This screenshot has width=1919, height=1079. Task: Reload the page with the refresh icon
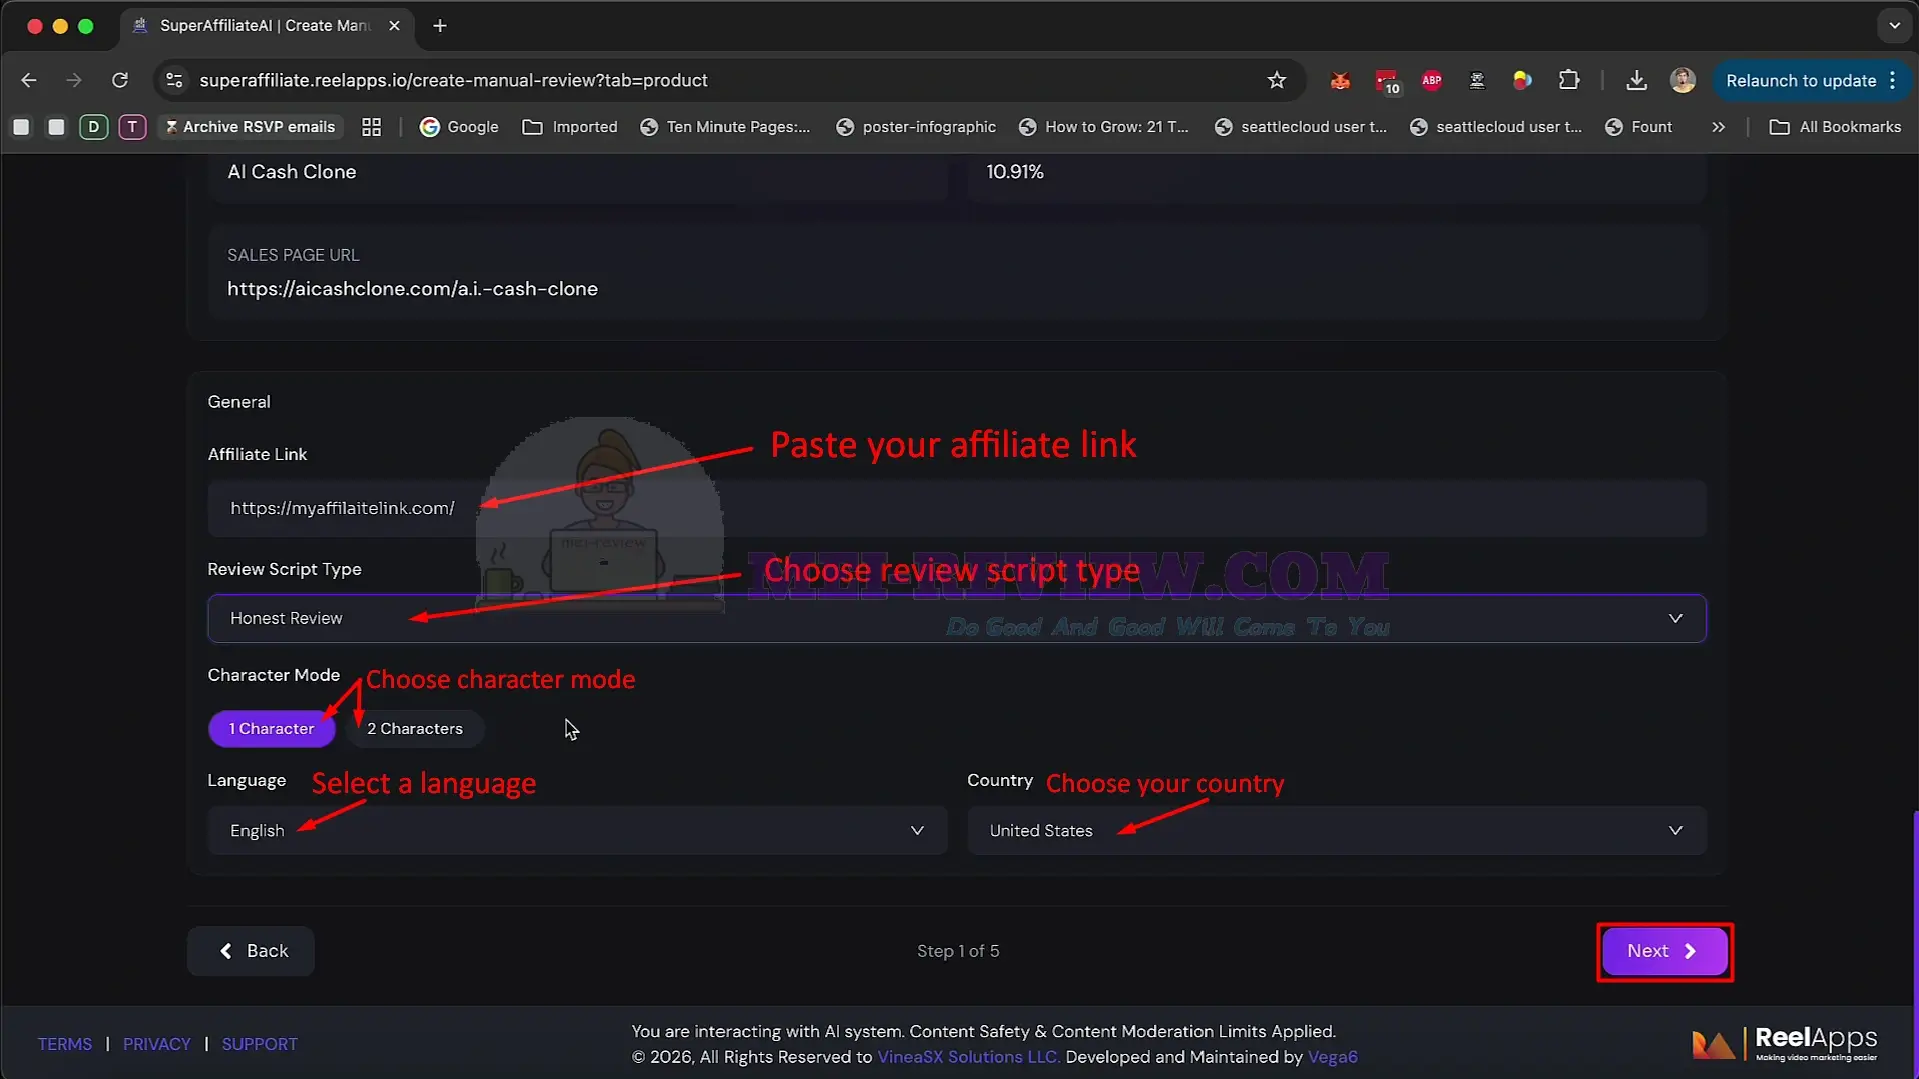120,80
